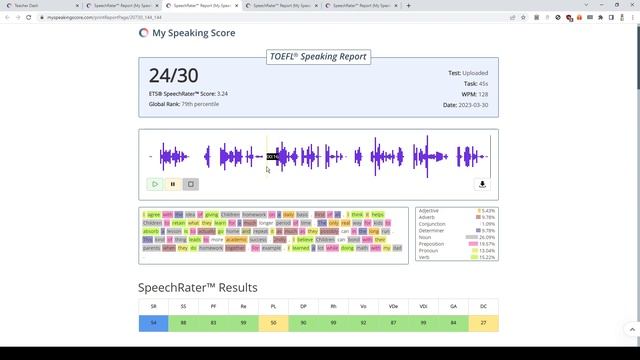The image size is (640, 360).
Task: Click the Conjunction percentage 1.09%
Action: pos(489,224)
